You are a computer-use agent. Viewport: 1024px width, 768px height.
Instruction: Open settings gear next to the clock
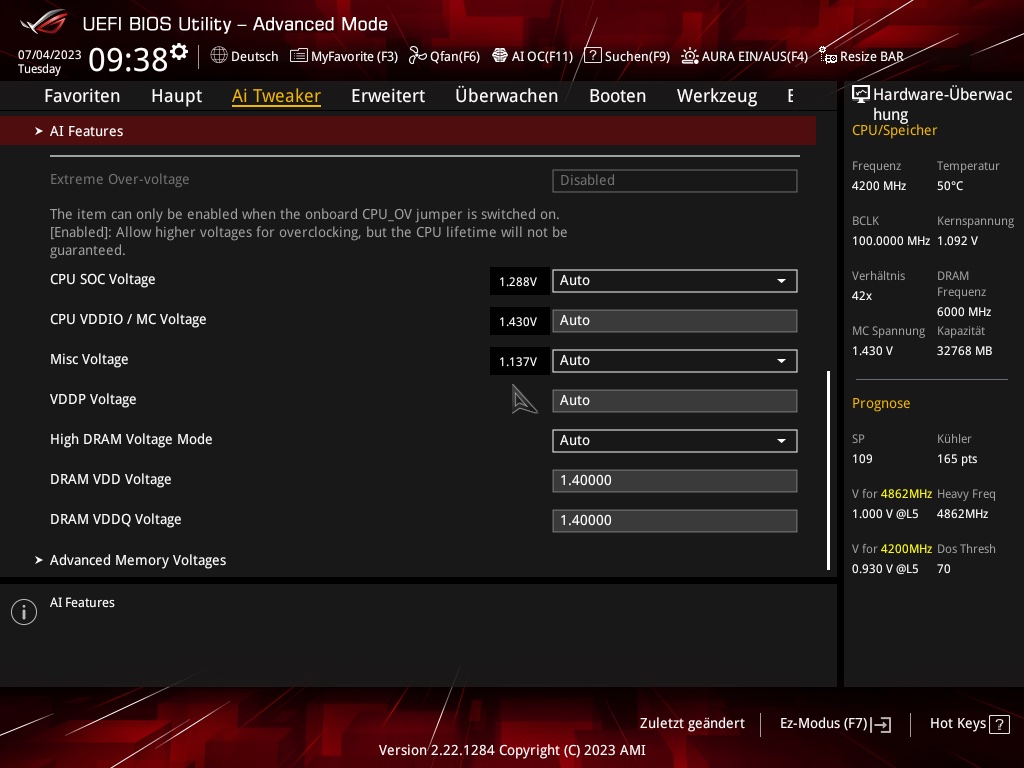[179, 52]
